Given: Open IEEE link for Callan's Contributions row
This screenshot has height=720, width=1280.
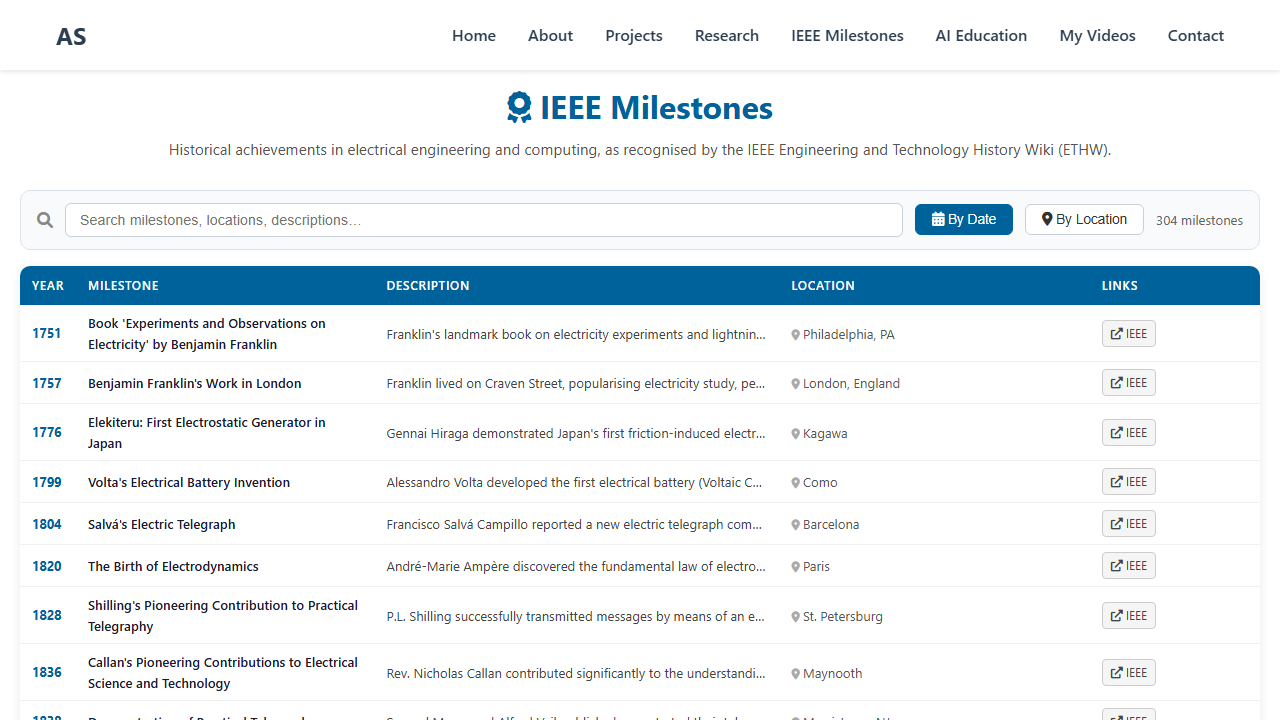Looking at the screenshot, I should pyautogui.click(x=1129, y=673).
